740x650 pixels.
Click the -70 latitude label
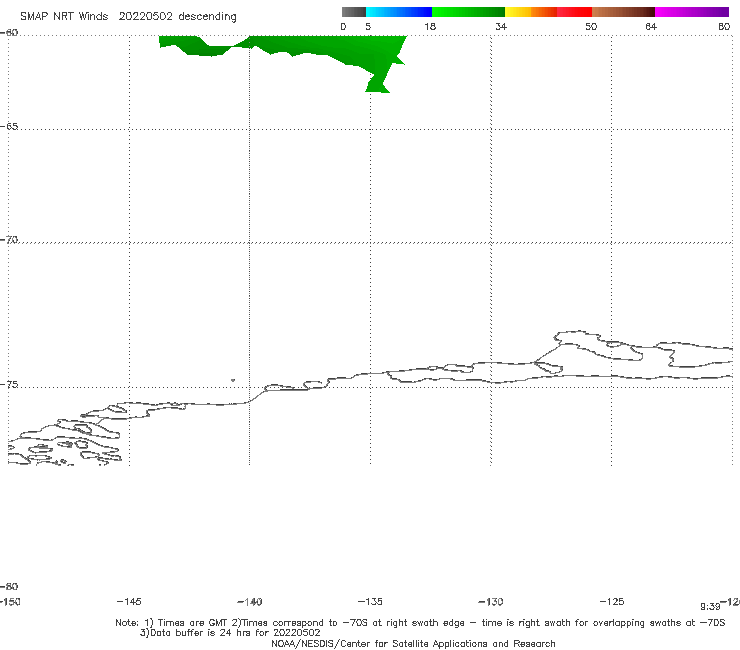point(9,240)
